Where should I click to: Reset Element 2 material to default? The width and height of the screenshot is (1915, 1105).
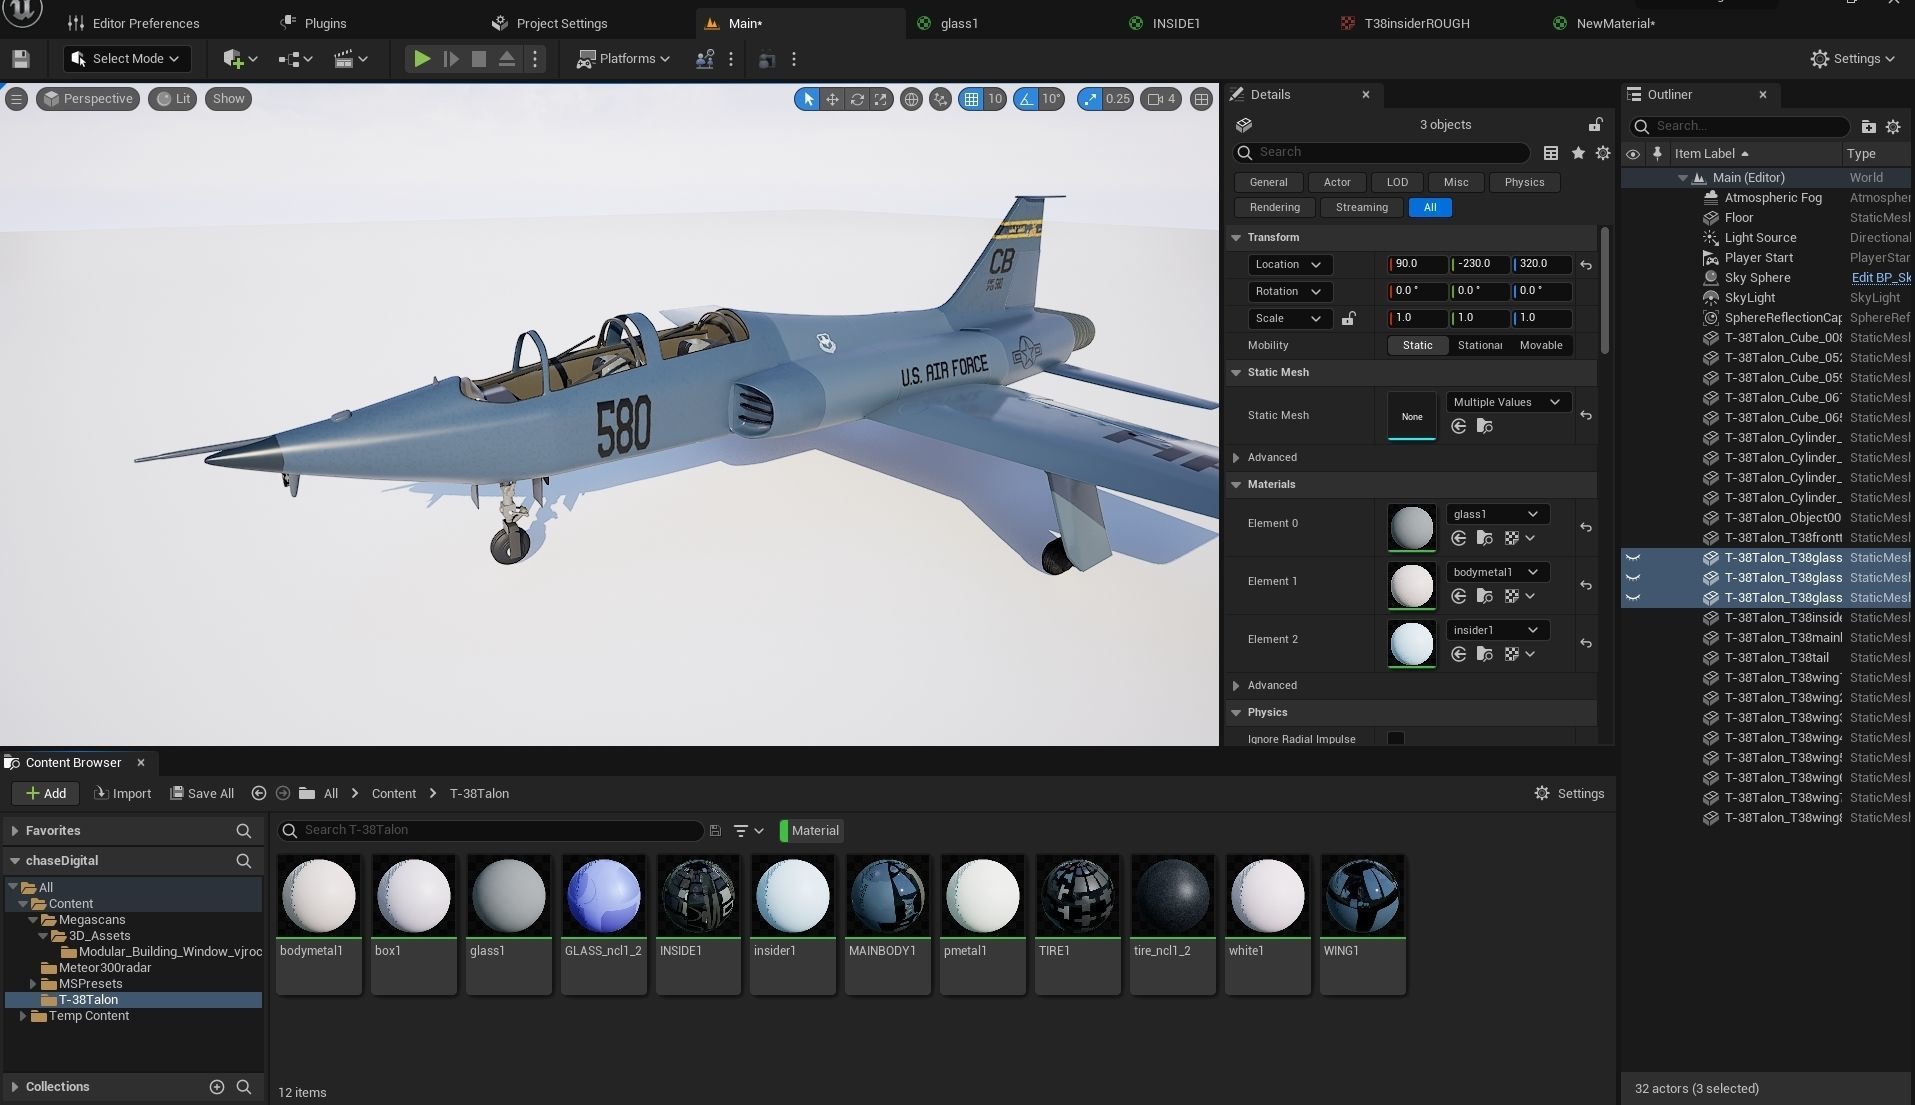click(x=1586, y=643)
